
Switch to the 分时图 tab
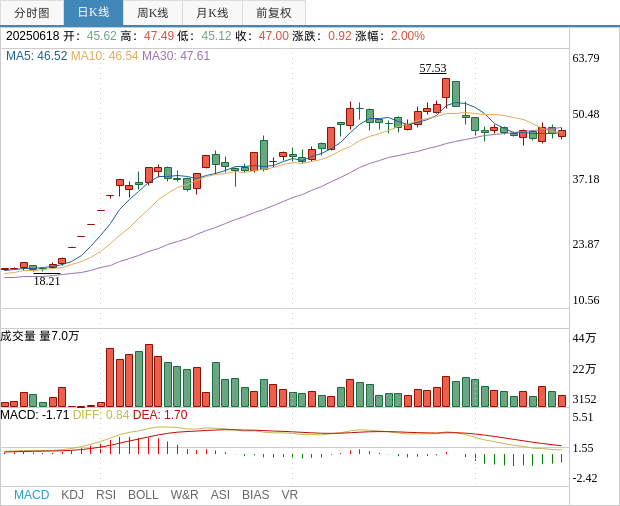pos(32,13)
